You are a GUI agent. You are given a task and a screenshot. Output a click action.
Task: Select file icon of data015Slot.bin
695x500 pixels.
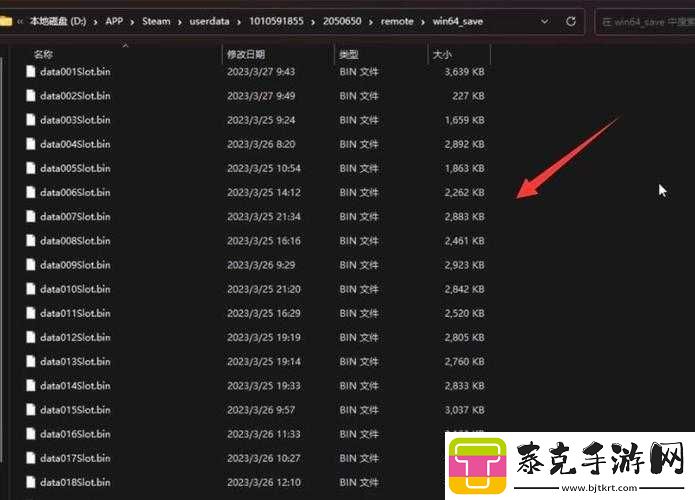[x=31, y=410]
